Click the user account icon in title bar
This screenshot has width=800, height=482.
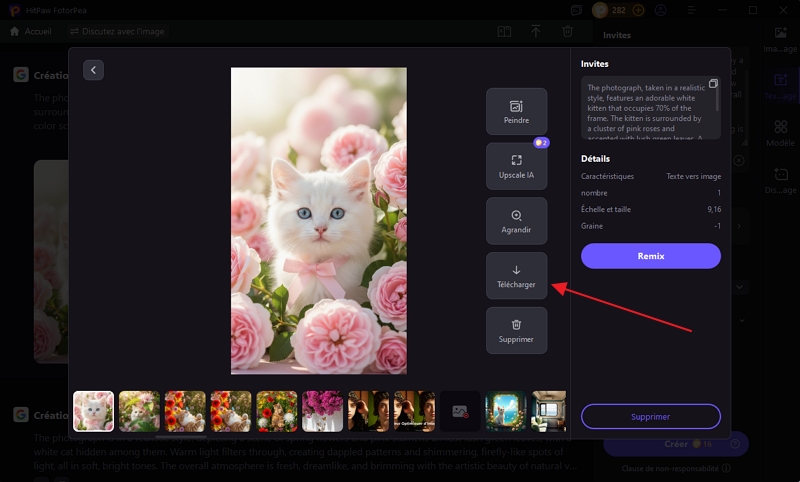pyautogui.click(x=661, y=10)
